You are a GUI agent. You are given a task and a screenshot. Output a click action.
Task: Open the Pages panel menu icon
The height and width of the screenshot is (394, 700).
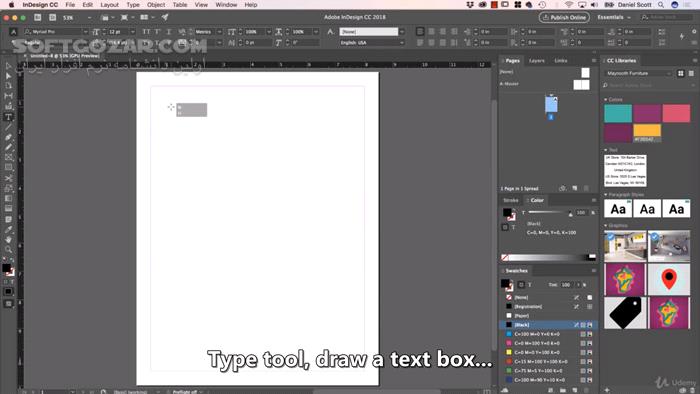(x=594, y=61)
